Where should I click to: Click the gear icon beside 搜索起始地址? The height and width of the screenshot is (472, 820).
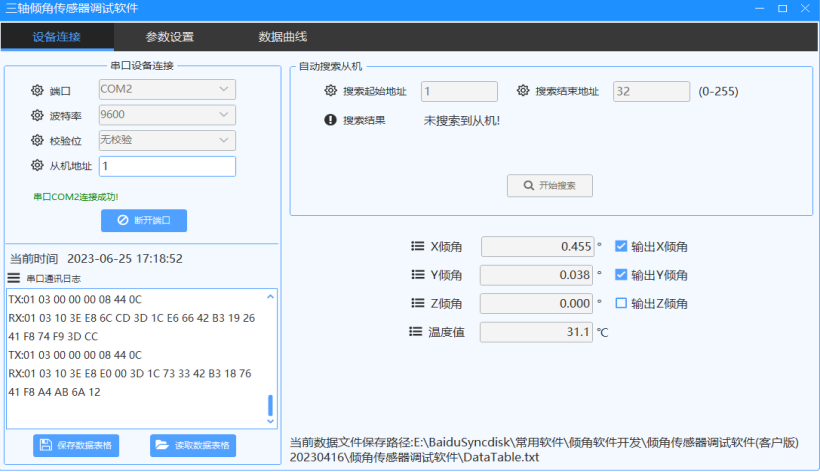pos(331,91)
